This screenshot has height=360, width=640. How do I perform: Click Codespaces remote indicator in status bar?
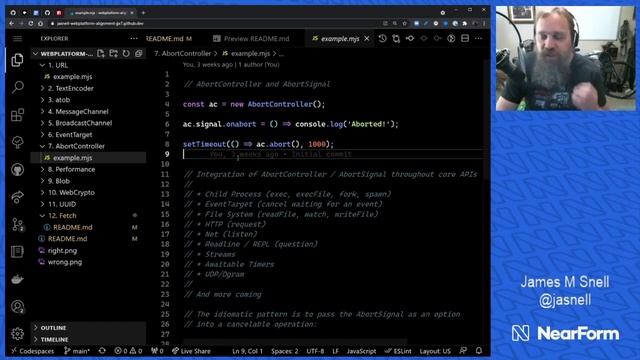click(32, 351)
